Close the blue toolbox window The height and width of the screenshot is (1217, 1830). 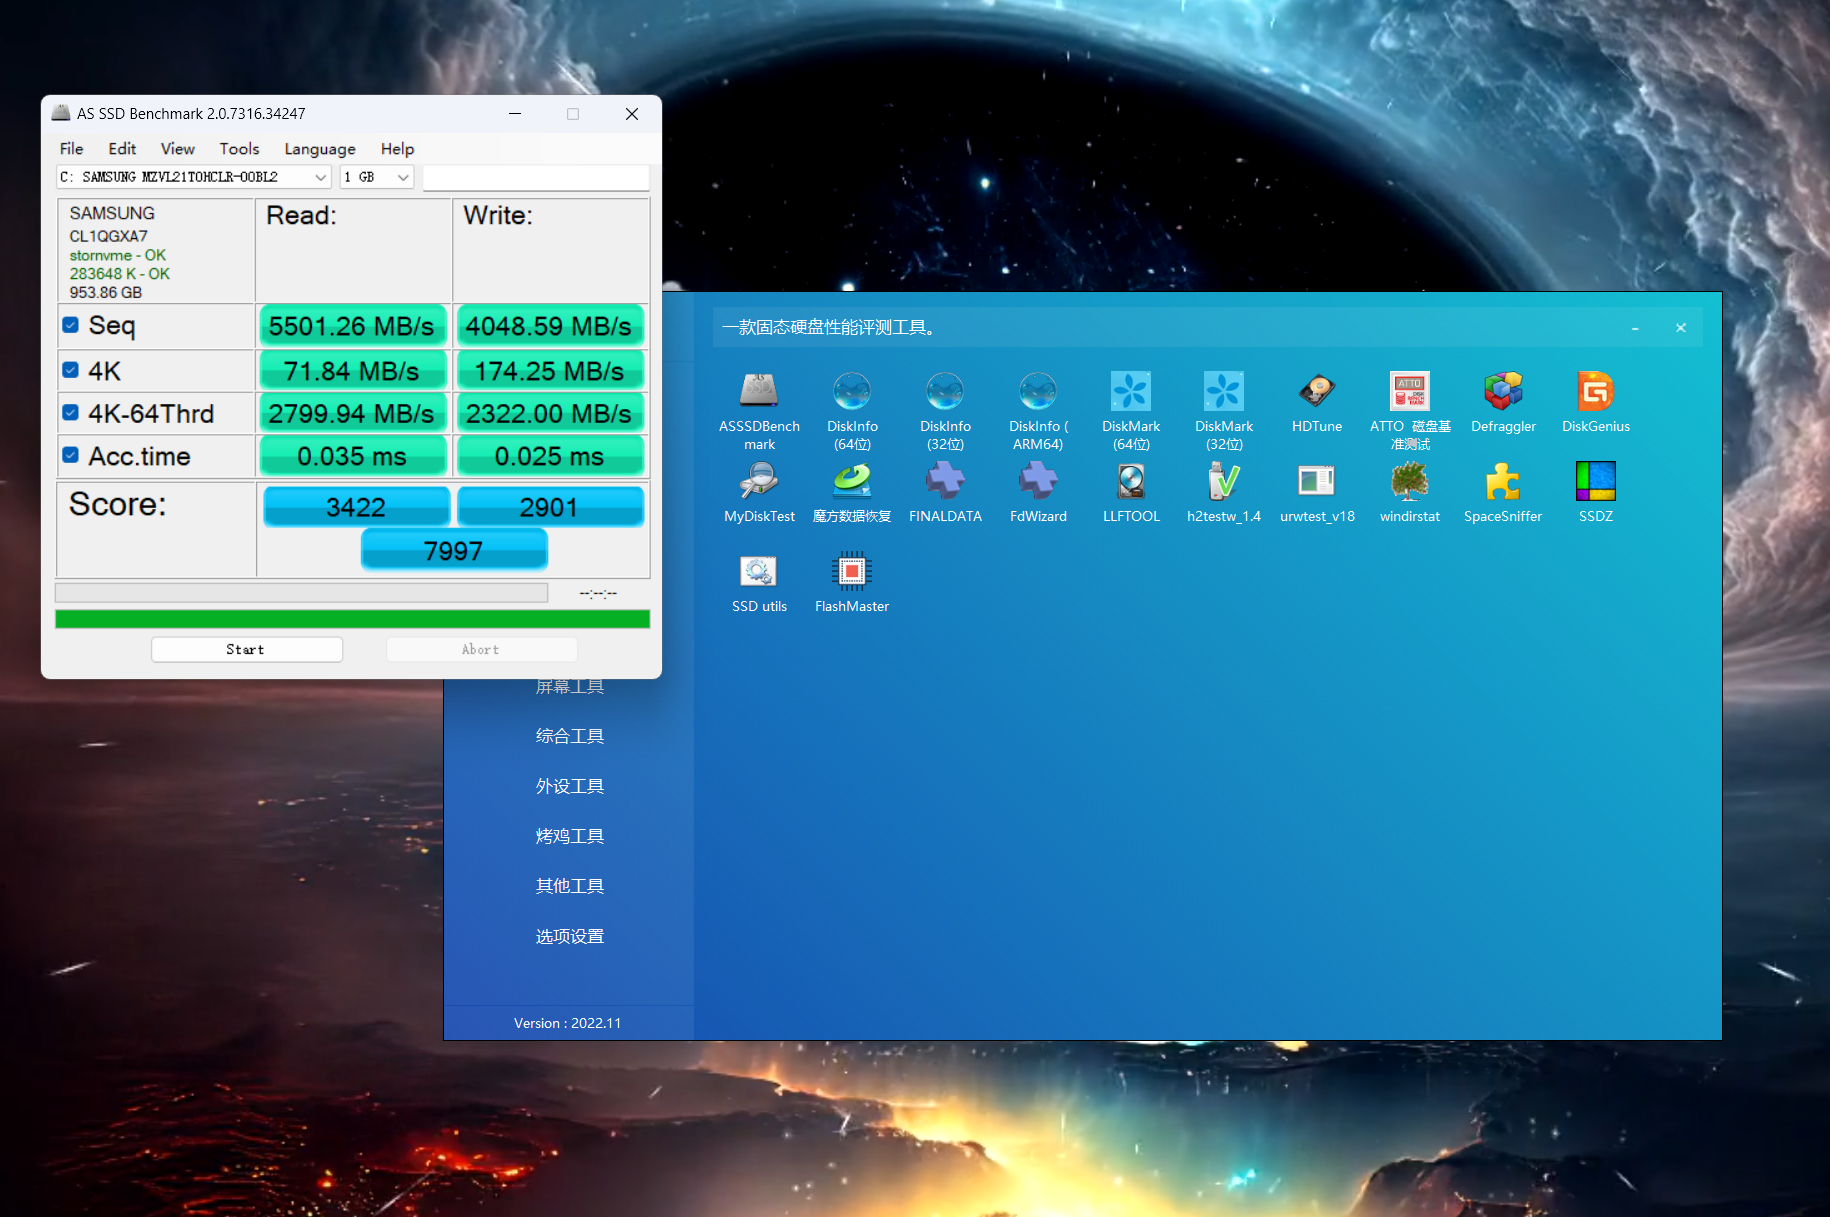pyautogui.click(x=1681, y=328)
